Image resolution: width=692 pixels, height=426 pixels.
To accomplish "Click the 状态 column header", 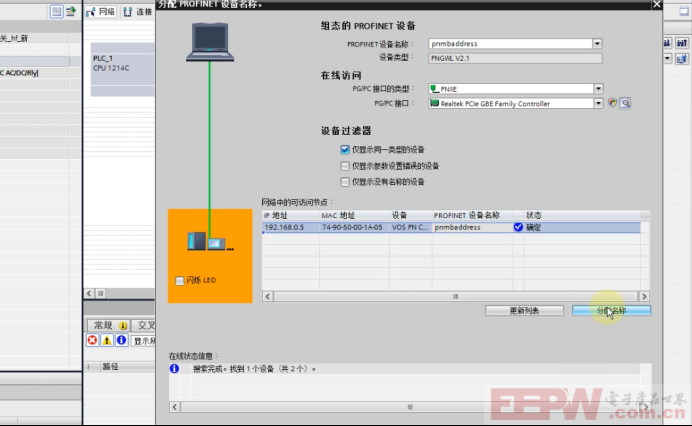I will pyautogui.click(x=582, y=215).
